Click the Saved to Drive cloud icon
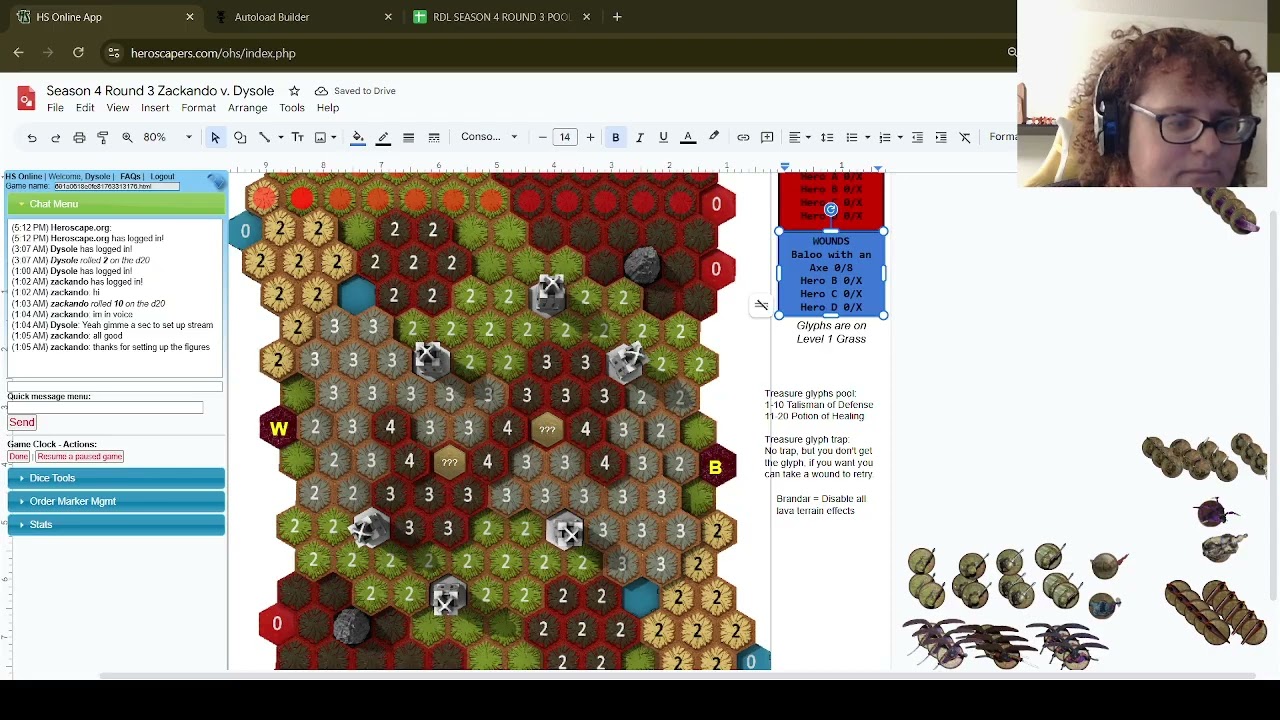This screenshot has width=1280, height=720. pos(321,91)
